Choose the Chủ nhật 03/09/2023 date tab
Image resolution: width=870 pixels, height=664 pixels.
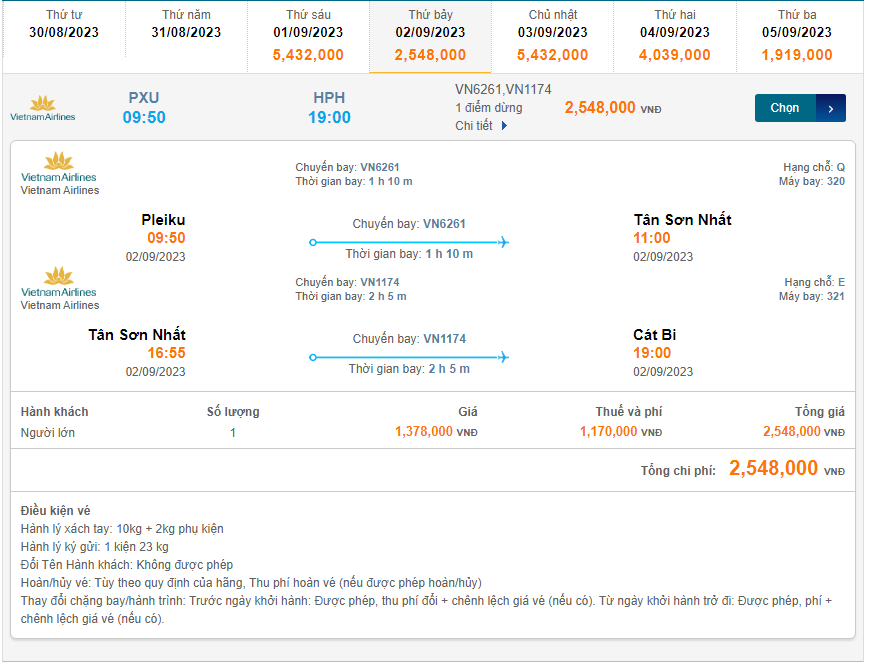pos(553,36)
